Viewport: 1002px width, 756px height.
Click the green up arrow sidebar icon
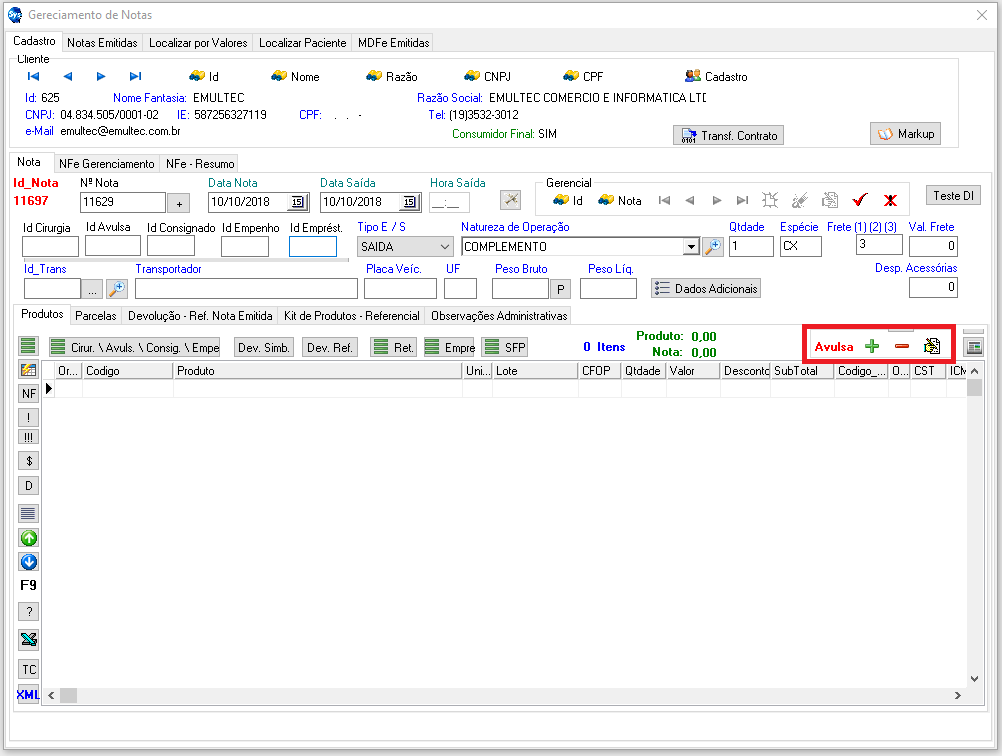[x=29, y=538]
